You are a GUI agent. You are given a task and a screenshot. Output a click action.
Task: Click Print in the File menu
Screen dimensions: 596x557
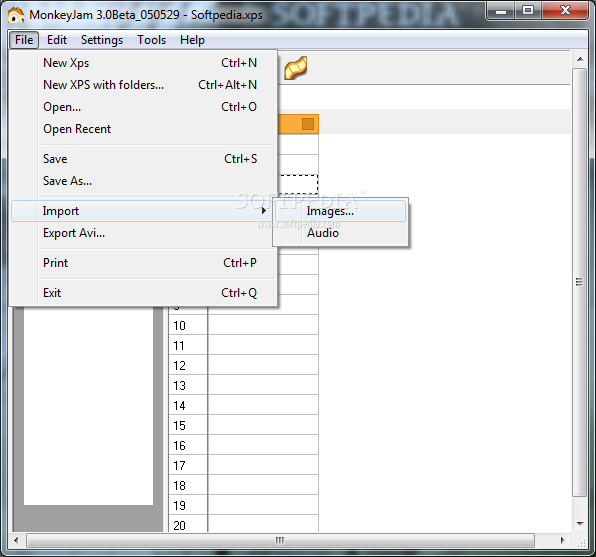144,263
